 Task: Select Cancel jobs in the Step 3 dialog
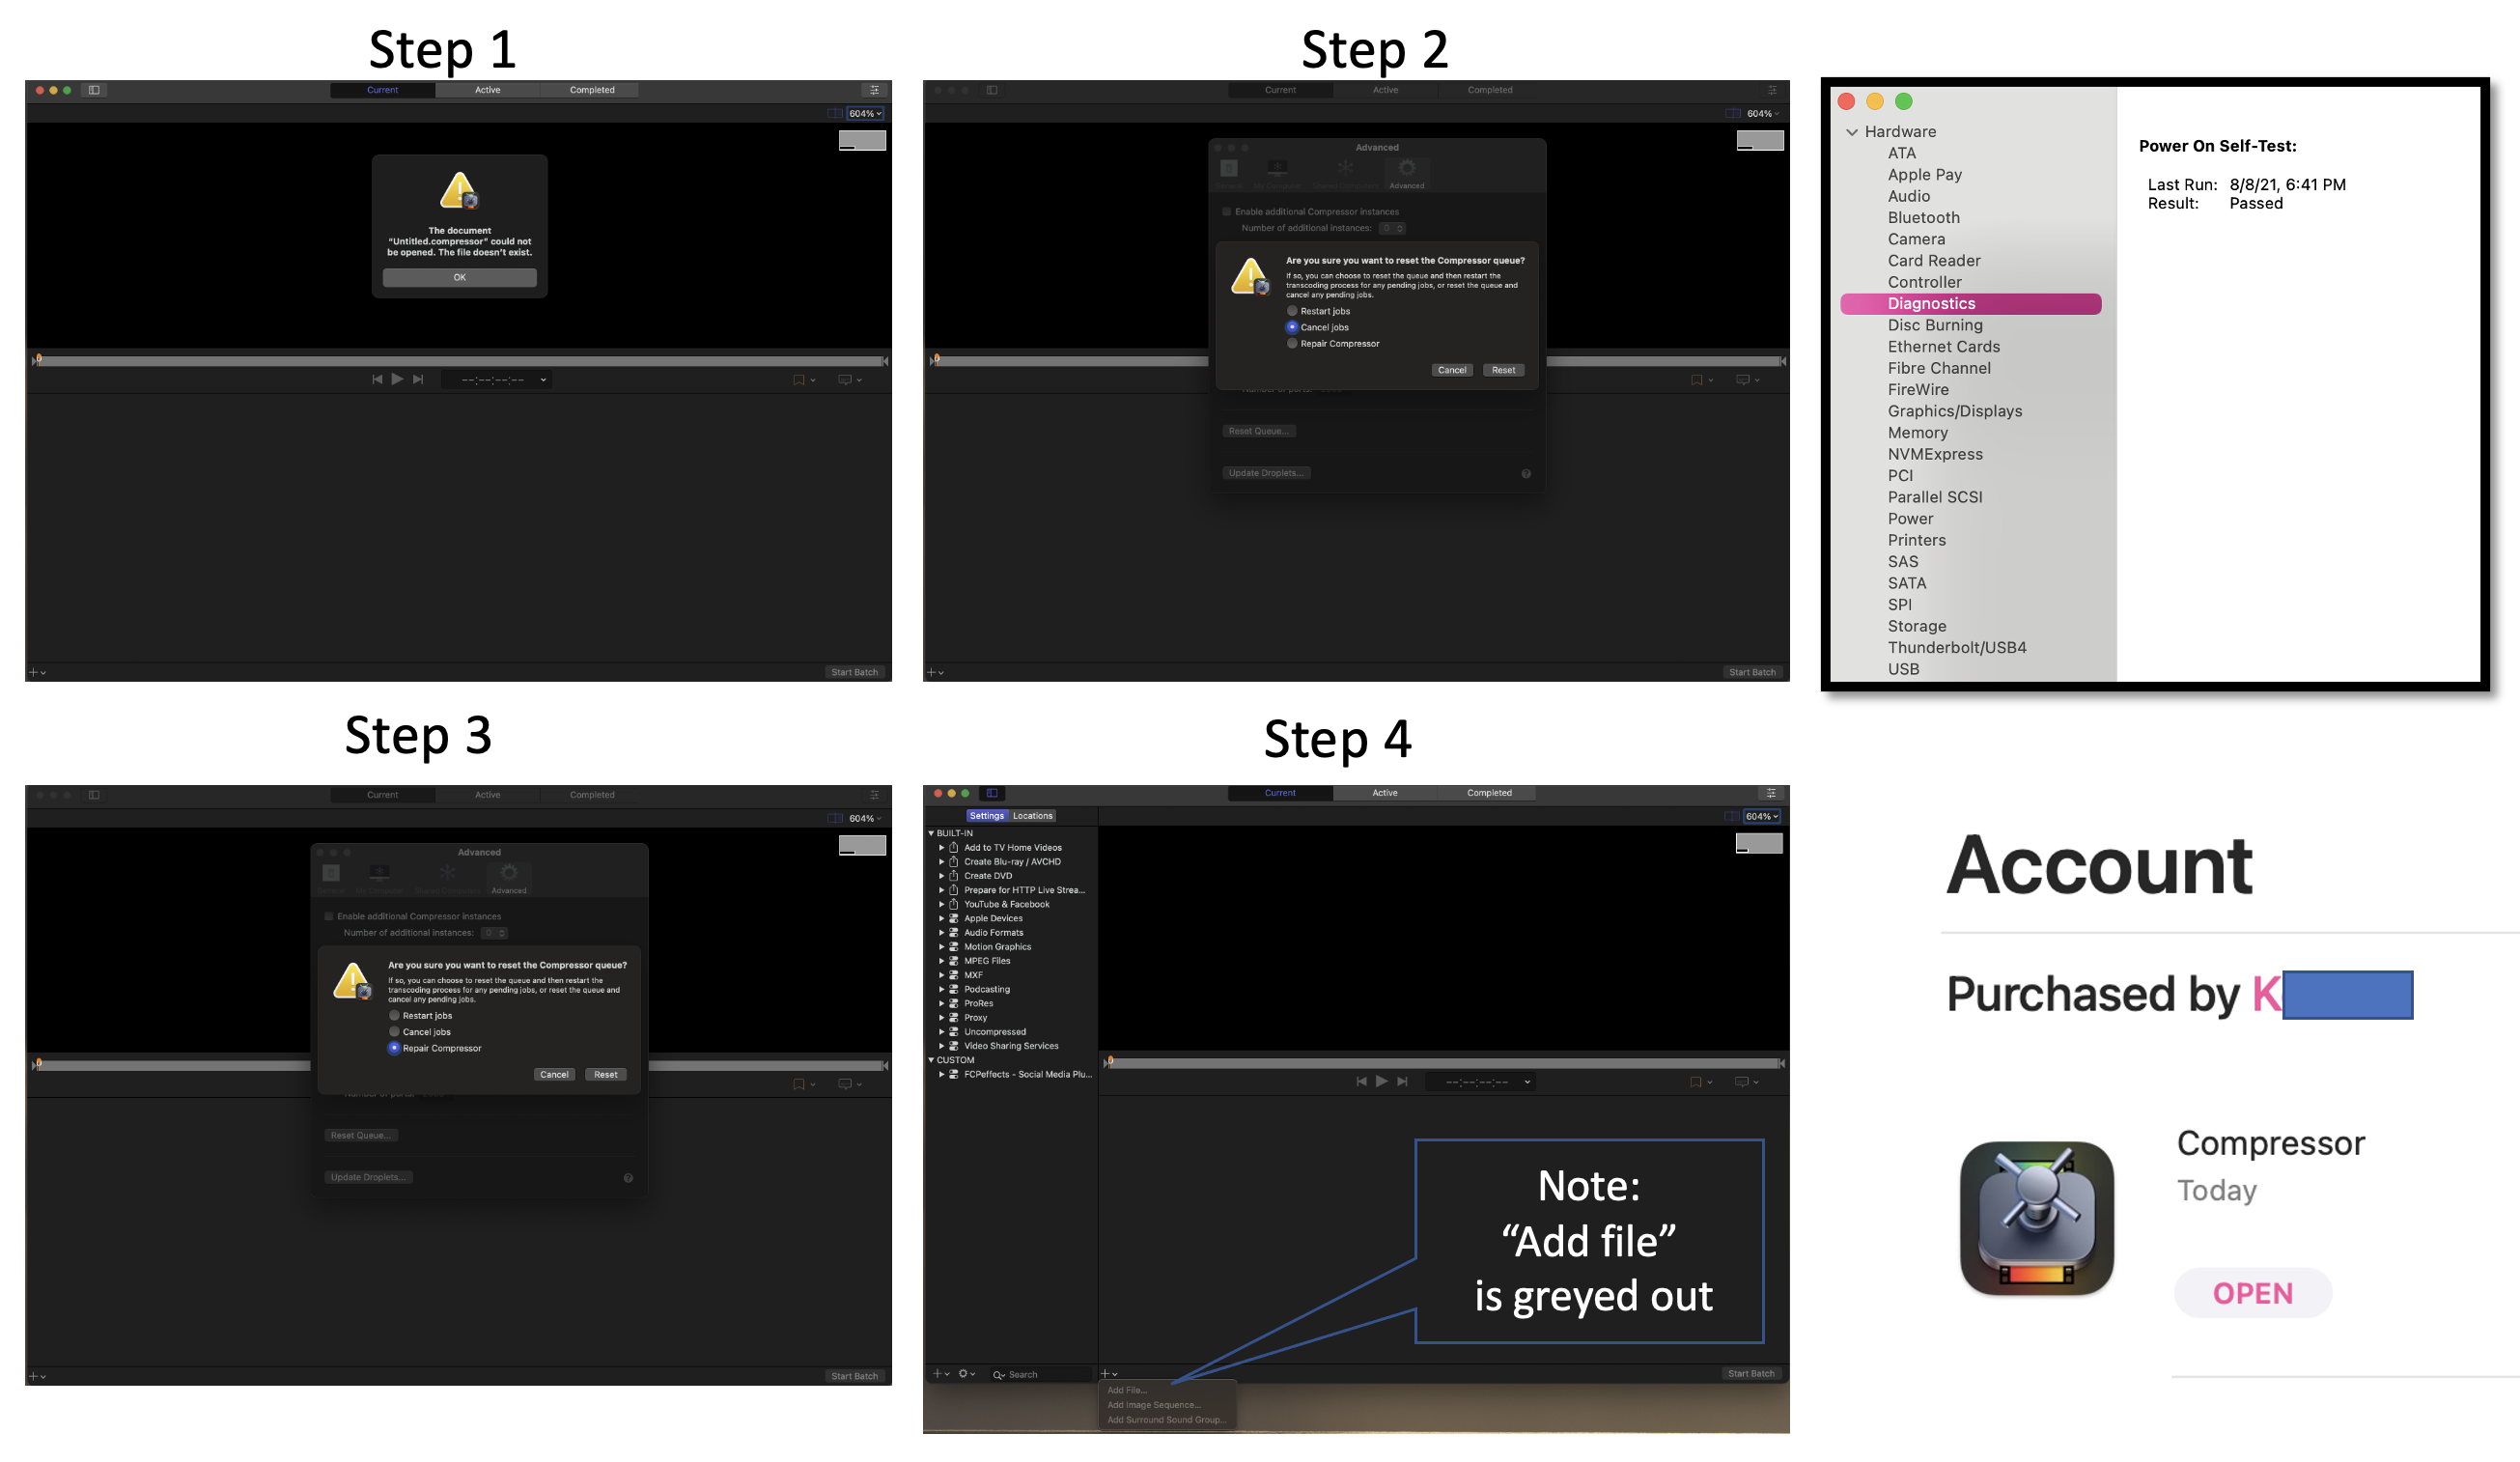coord(394,1031)
